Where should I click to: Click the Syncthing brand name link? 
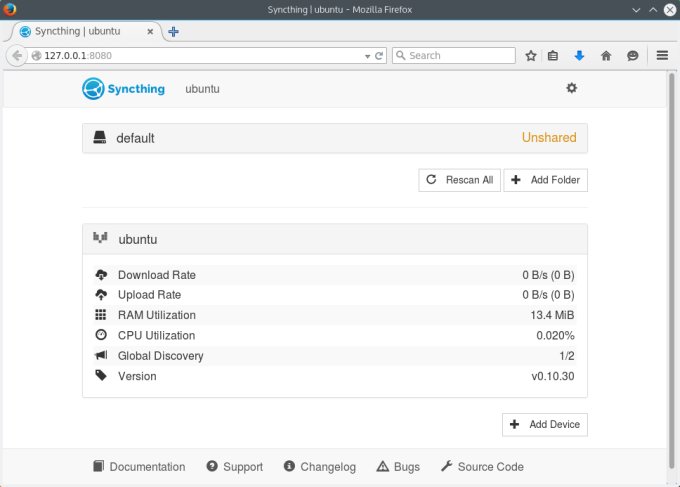coord(136,89)
